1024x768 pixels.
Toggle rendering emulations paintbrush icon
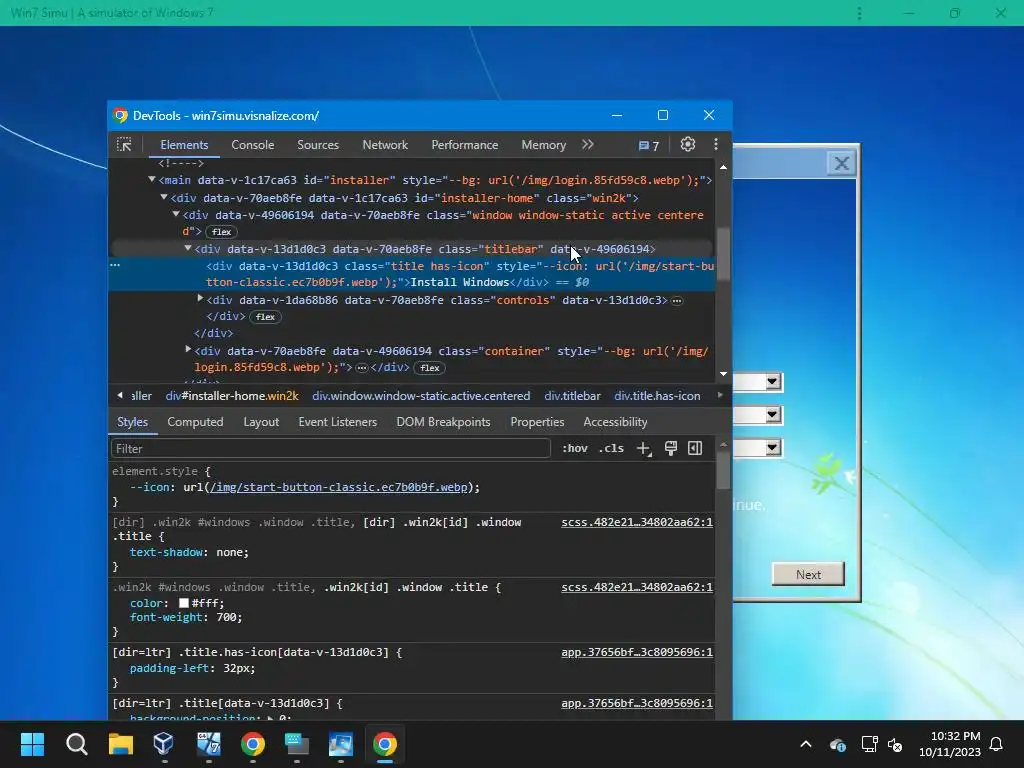coord(671,448)
